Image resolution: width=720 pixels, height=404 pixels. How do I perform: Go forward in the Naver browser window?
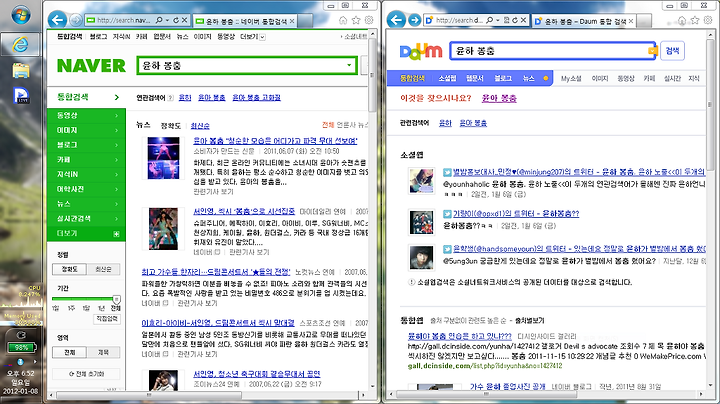pyautogui.click(x=76, y=20)
